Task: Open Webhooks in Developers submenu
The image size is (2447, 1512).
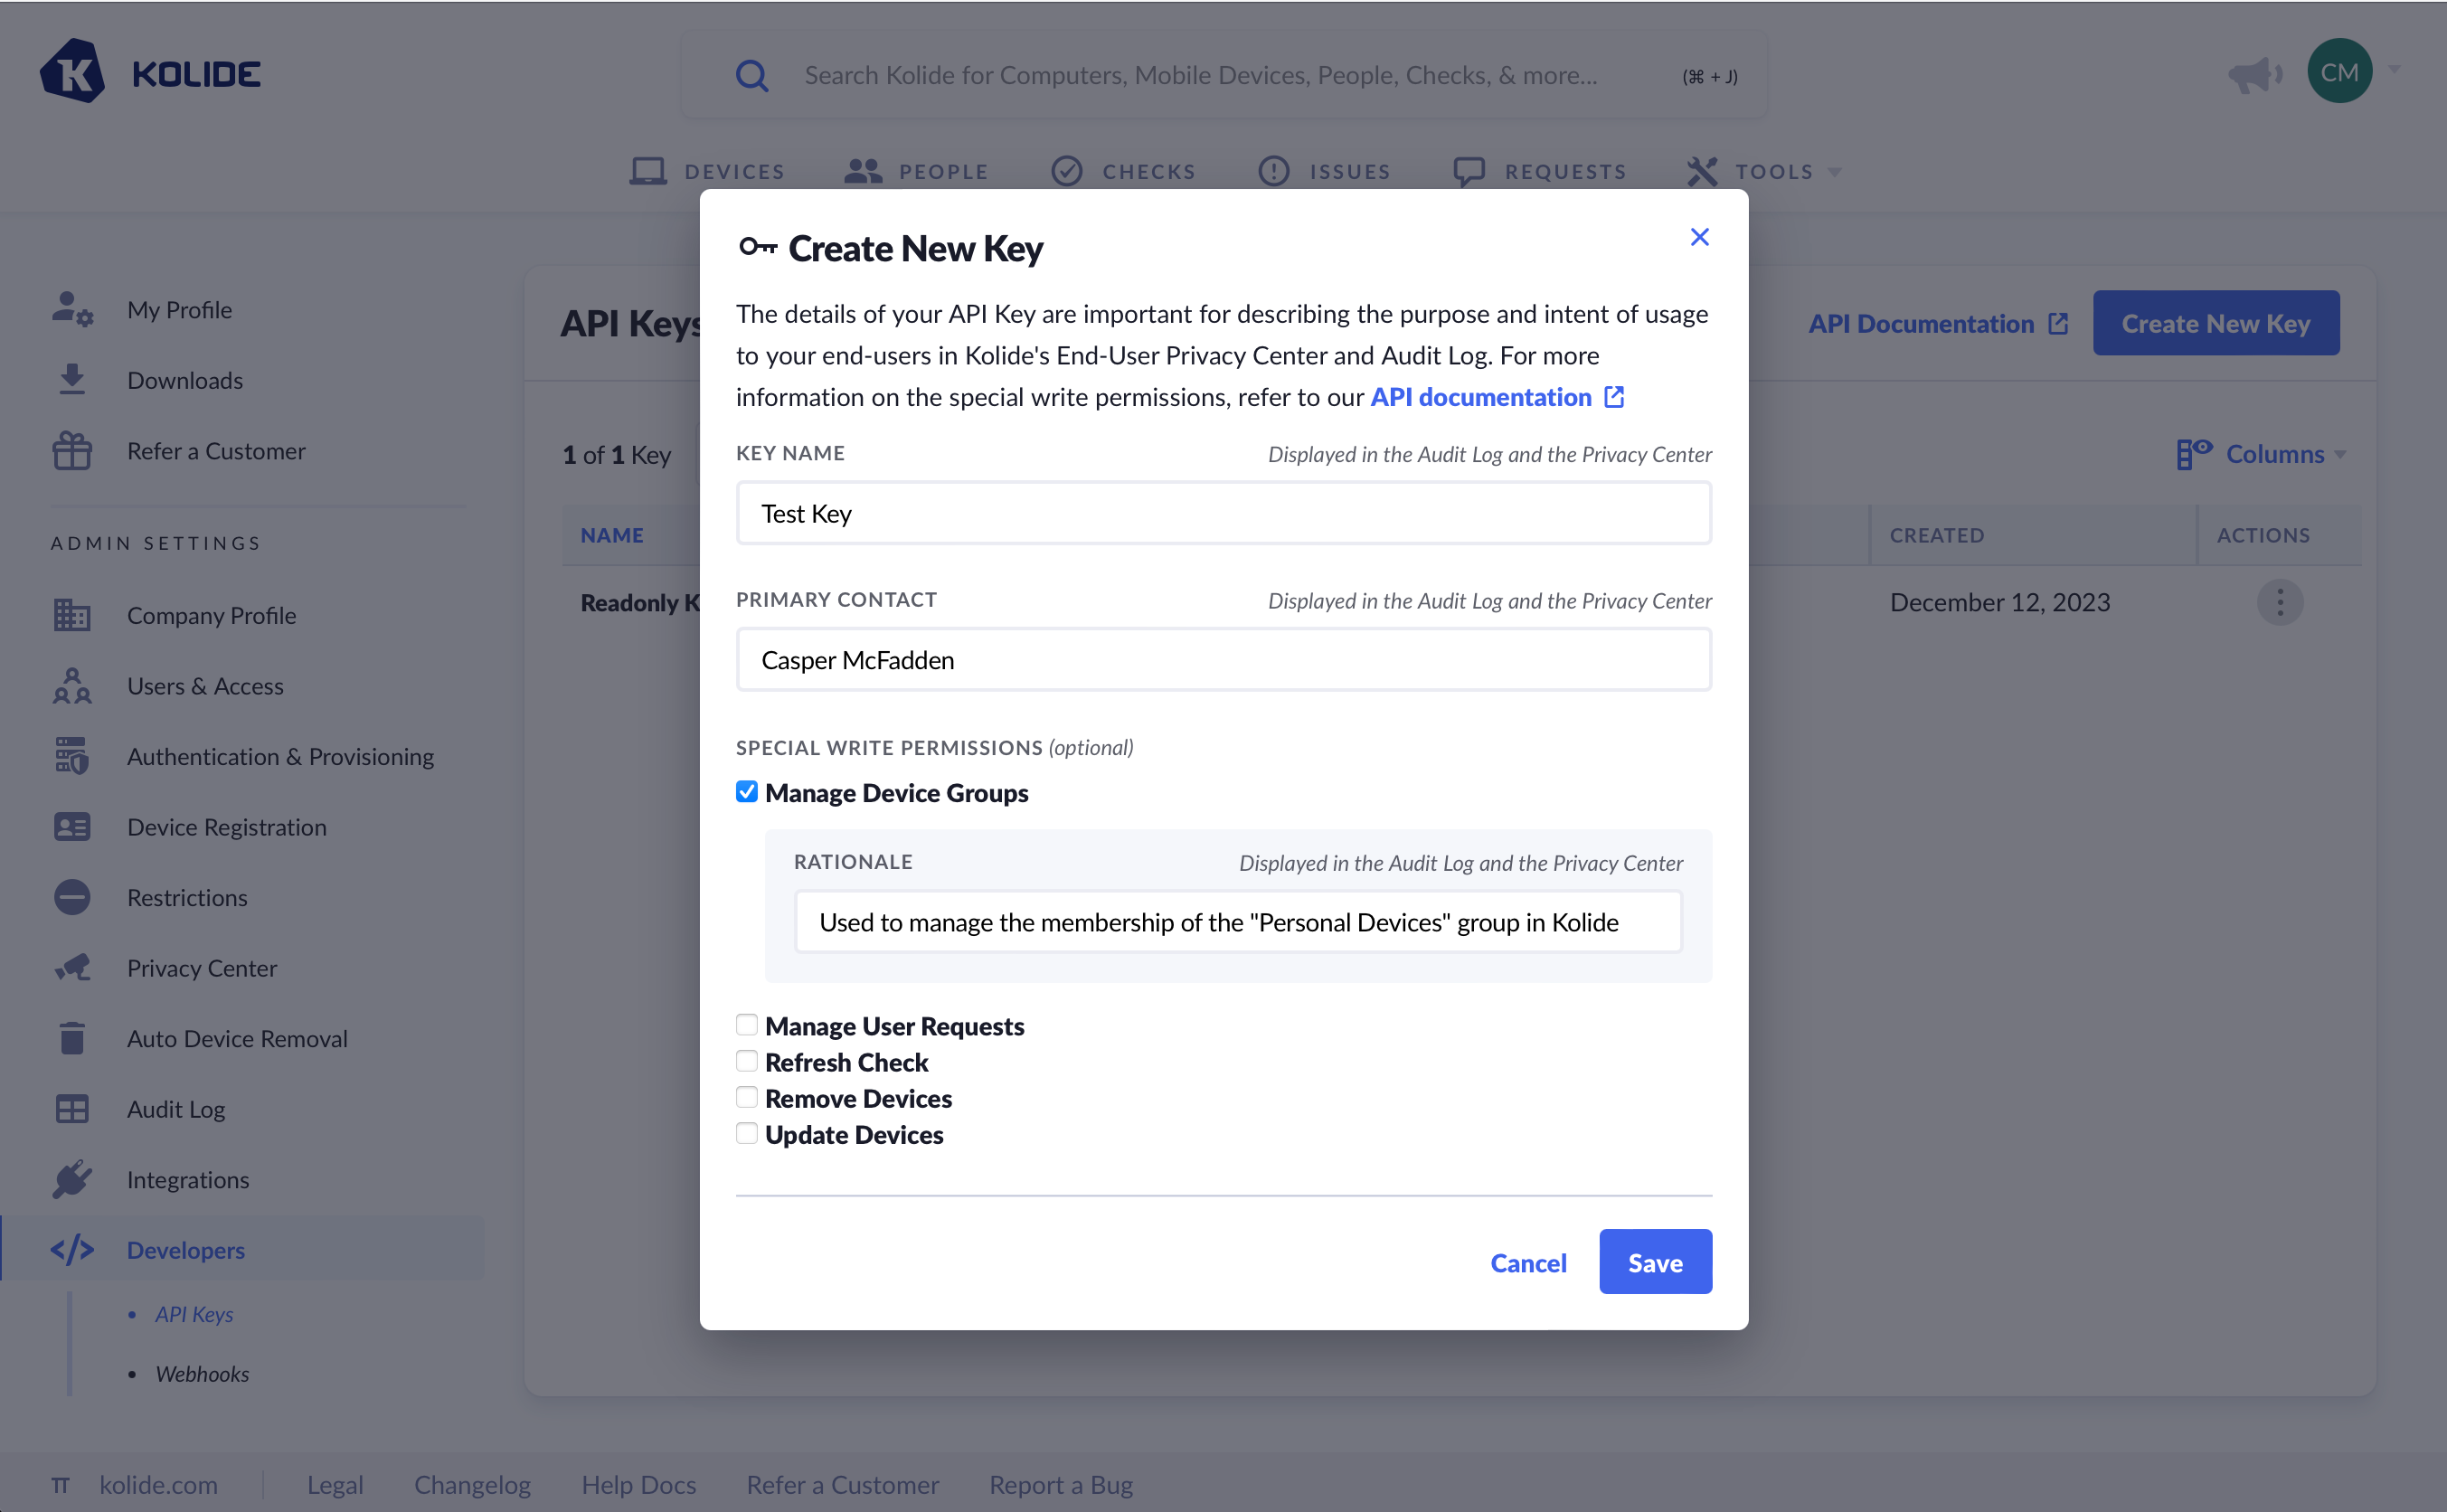Action: point(202,1373)
